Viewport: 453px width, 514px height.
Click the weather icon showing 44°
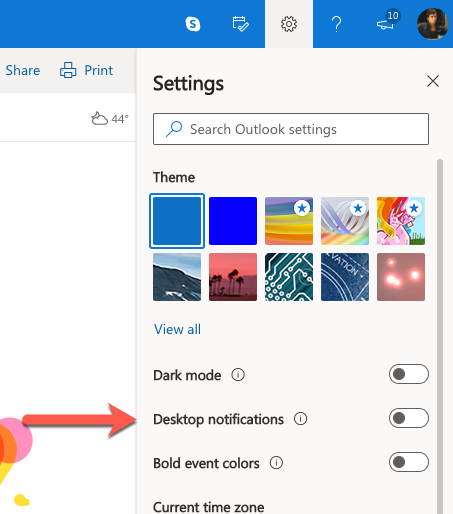(99, 119)
